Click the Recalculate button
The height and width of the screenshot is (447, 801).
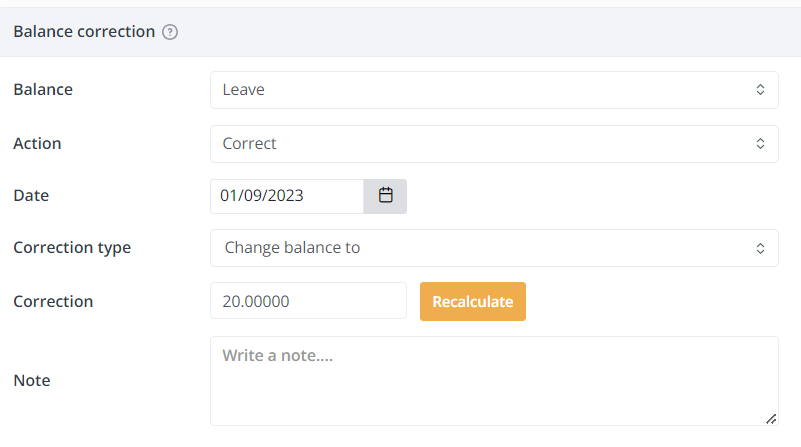coord(473,301)
